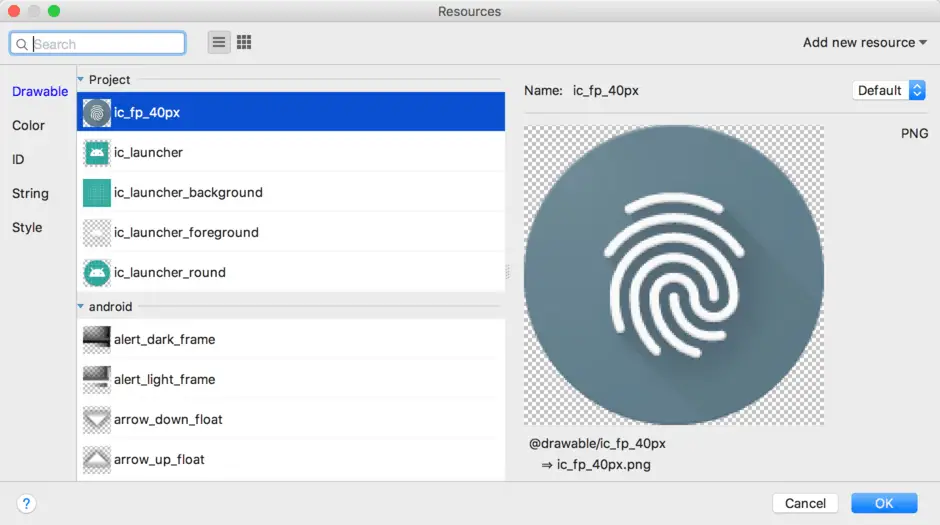This screenshot has height=525, width=940.
Task: Collapse the Project resources section
Action: coord(81,80)
